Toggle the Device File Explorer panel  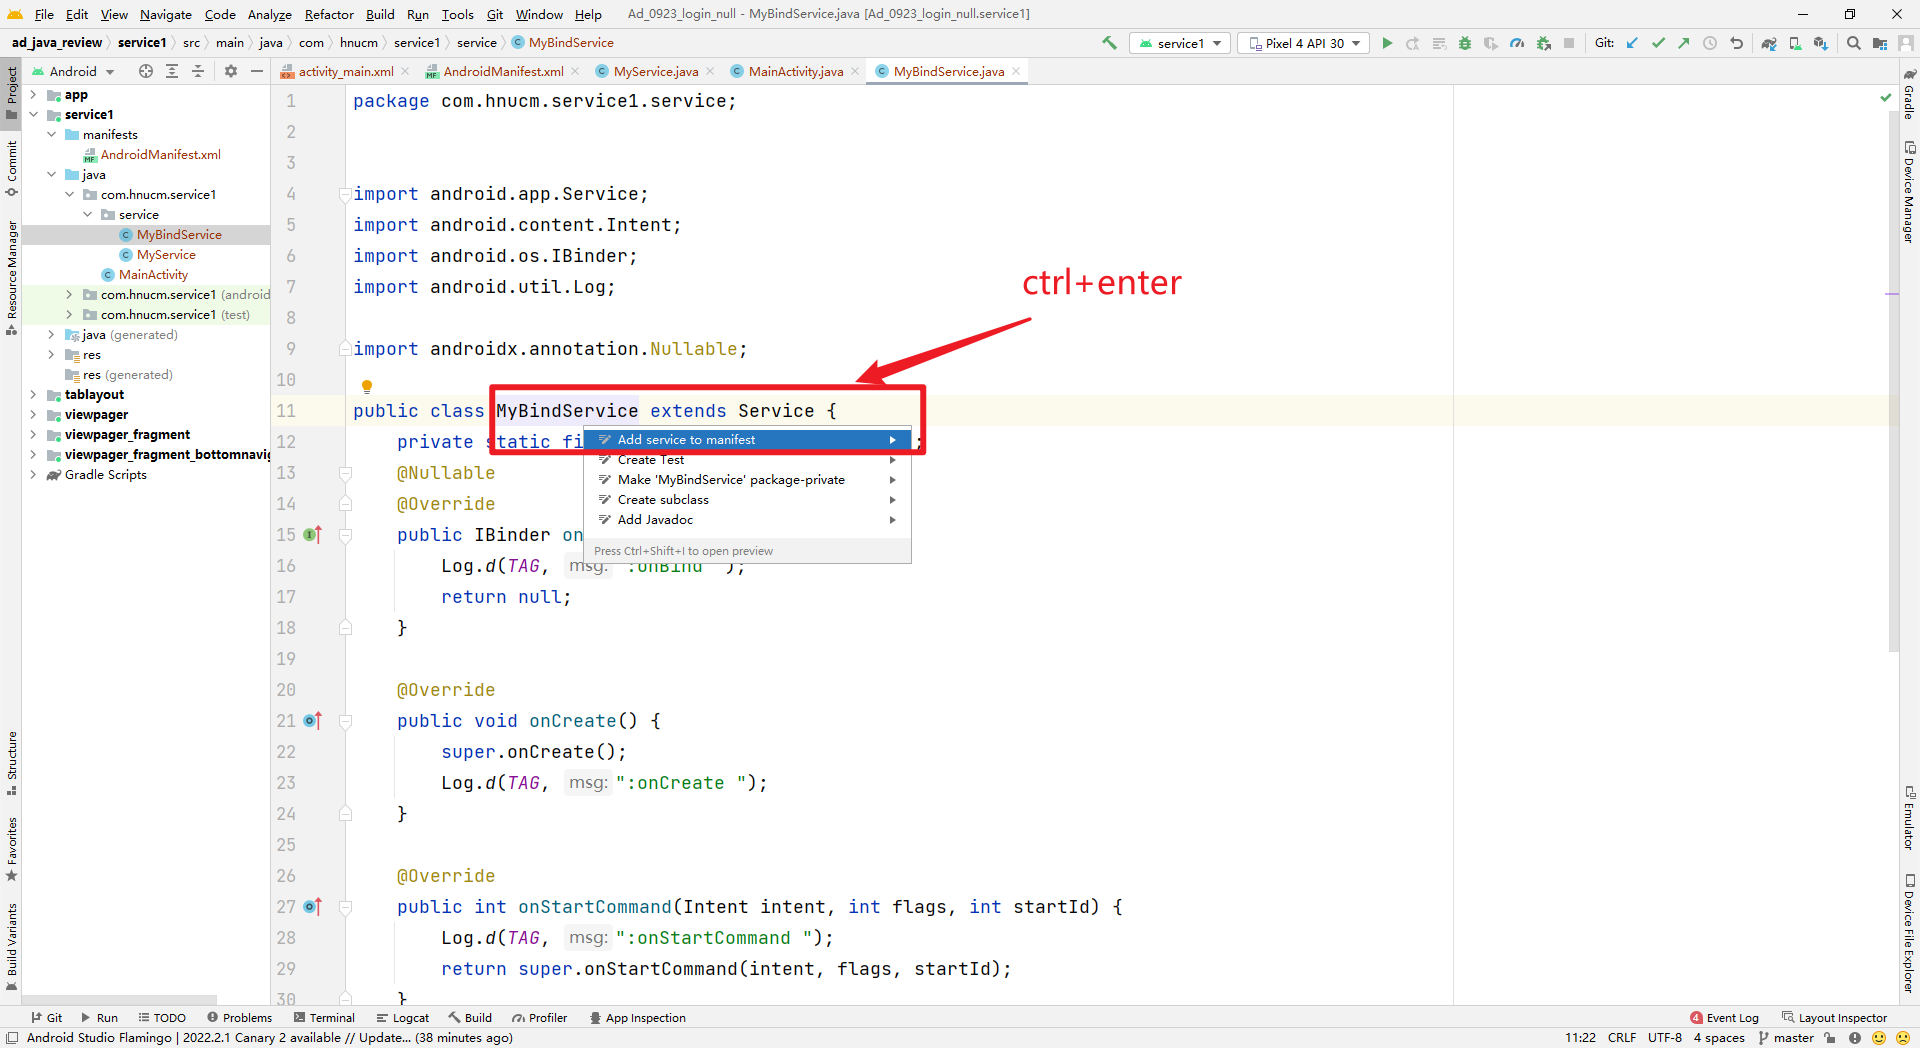tap(1909, 933)
